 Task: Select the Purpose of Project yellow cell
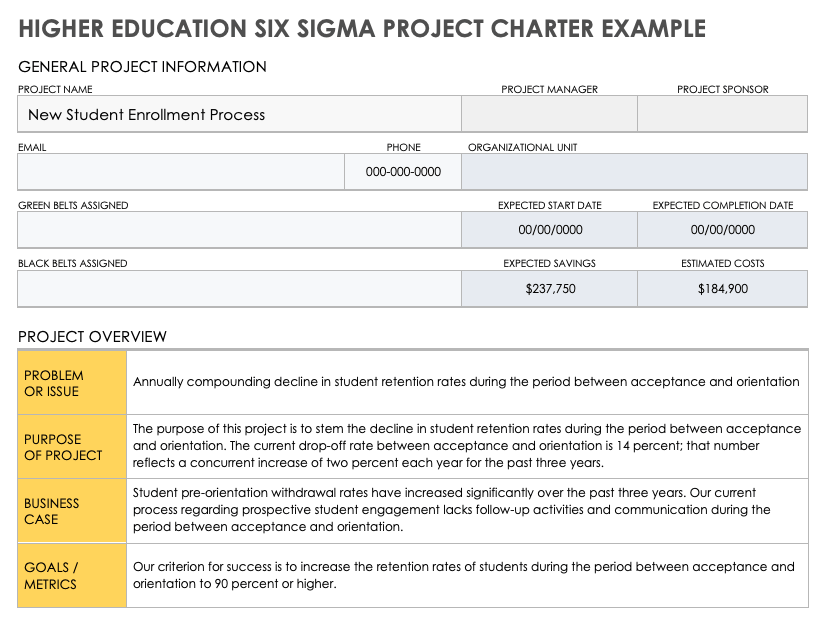pyautogui.click(x=72, y=447)
